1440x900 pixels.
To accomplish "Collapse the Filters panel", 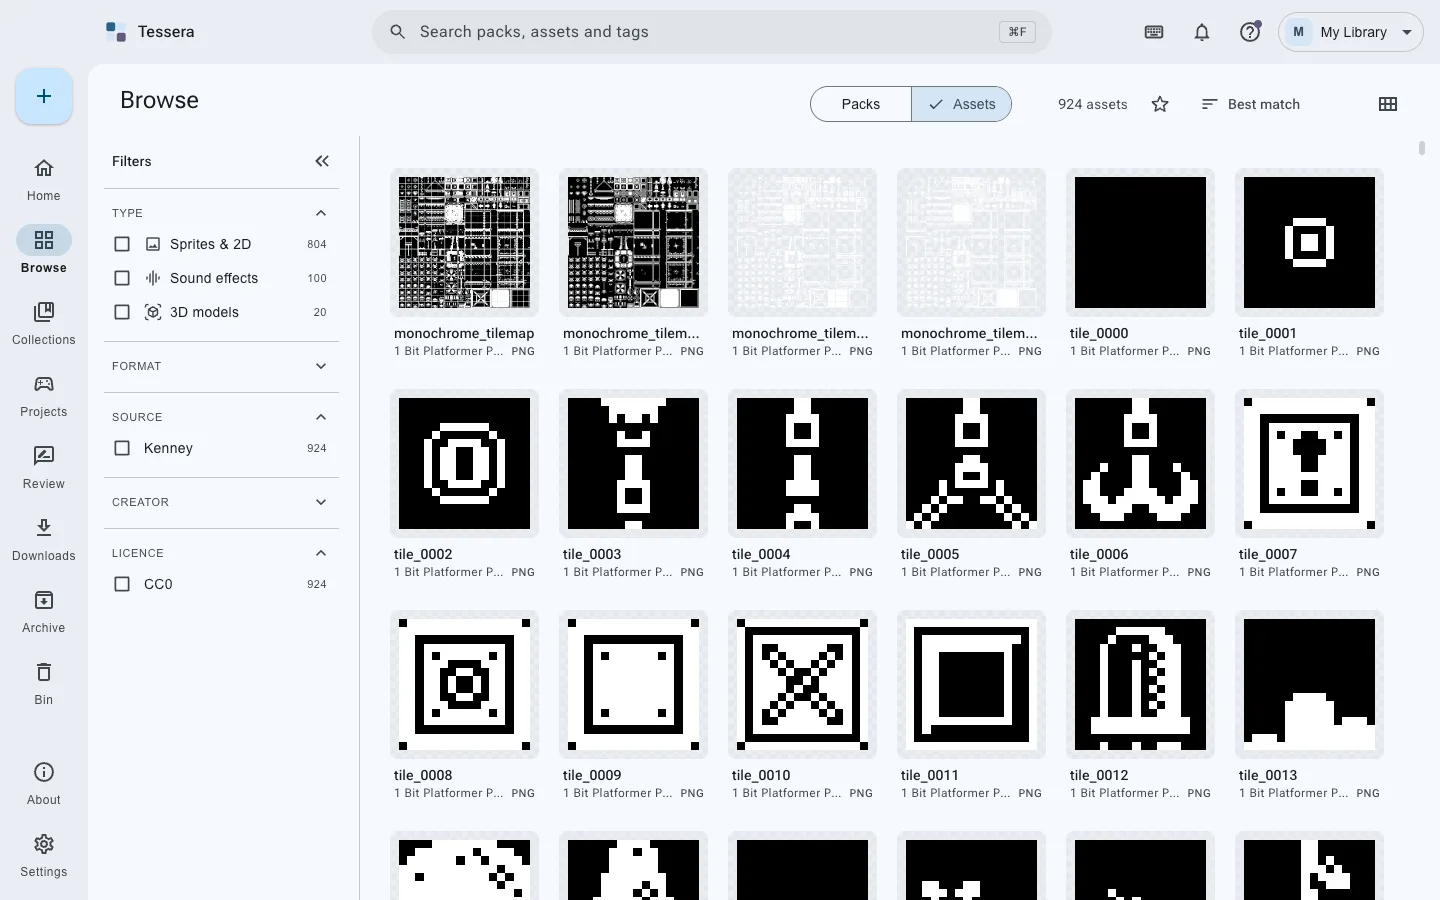I will tap(322, 161).
